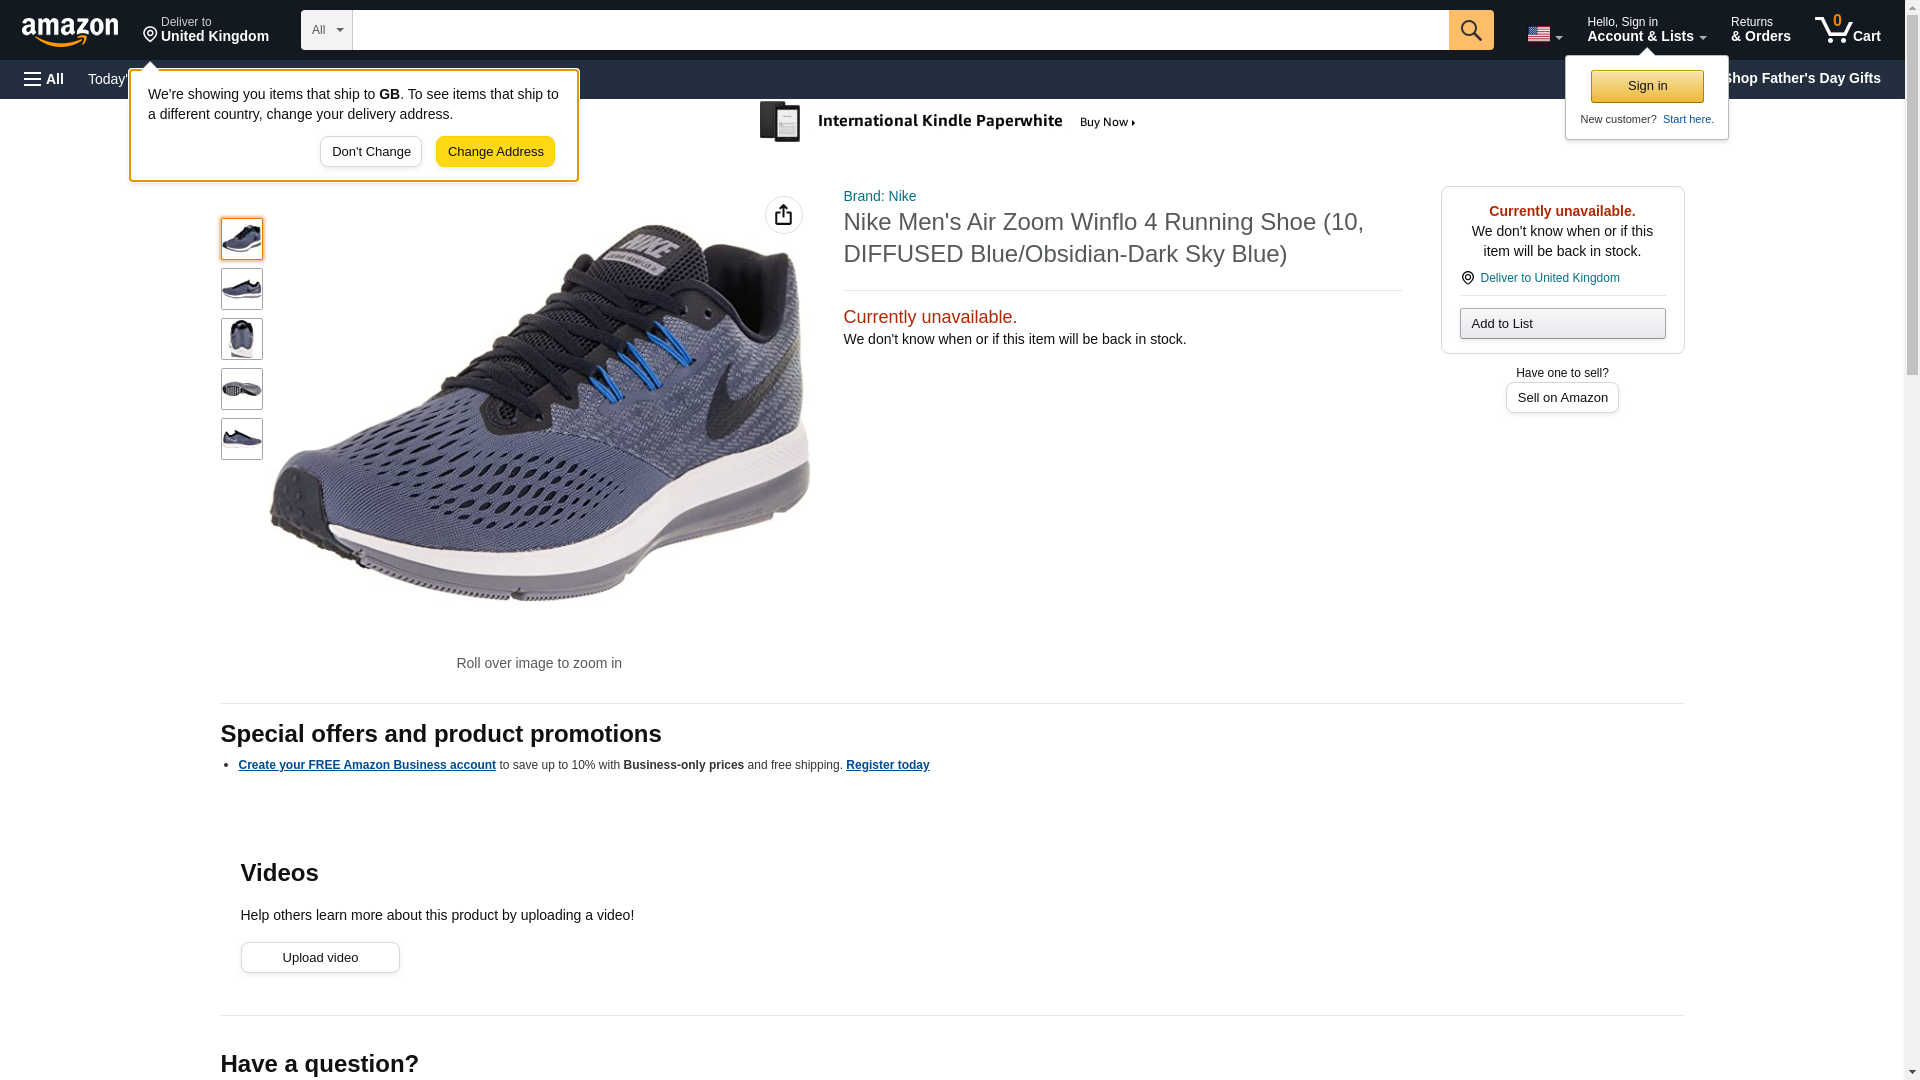
Task: Click the Amazon logo
Action: [70, 31]
